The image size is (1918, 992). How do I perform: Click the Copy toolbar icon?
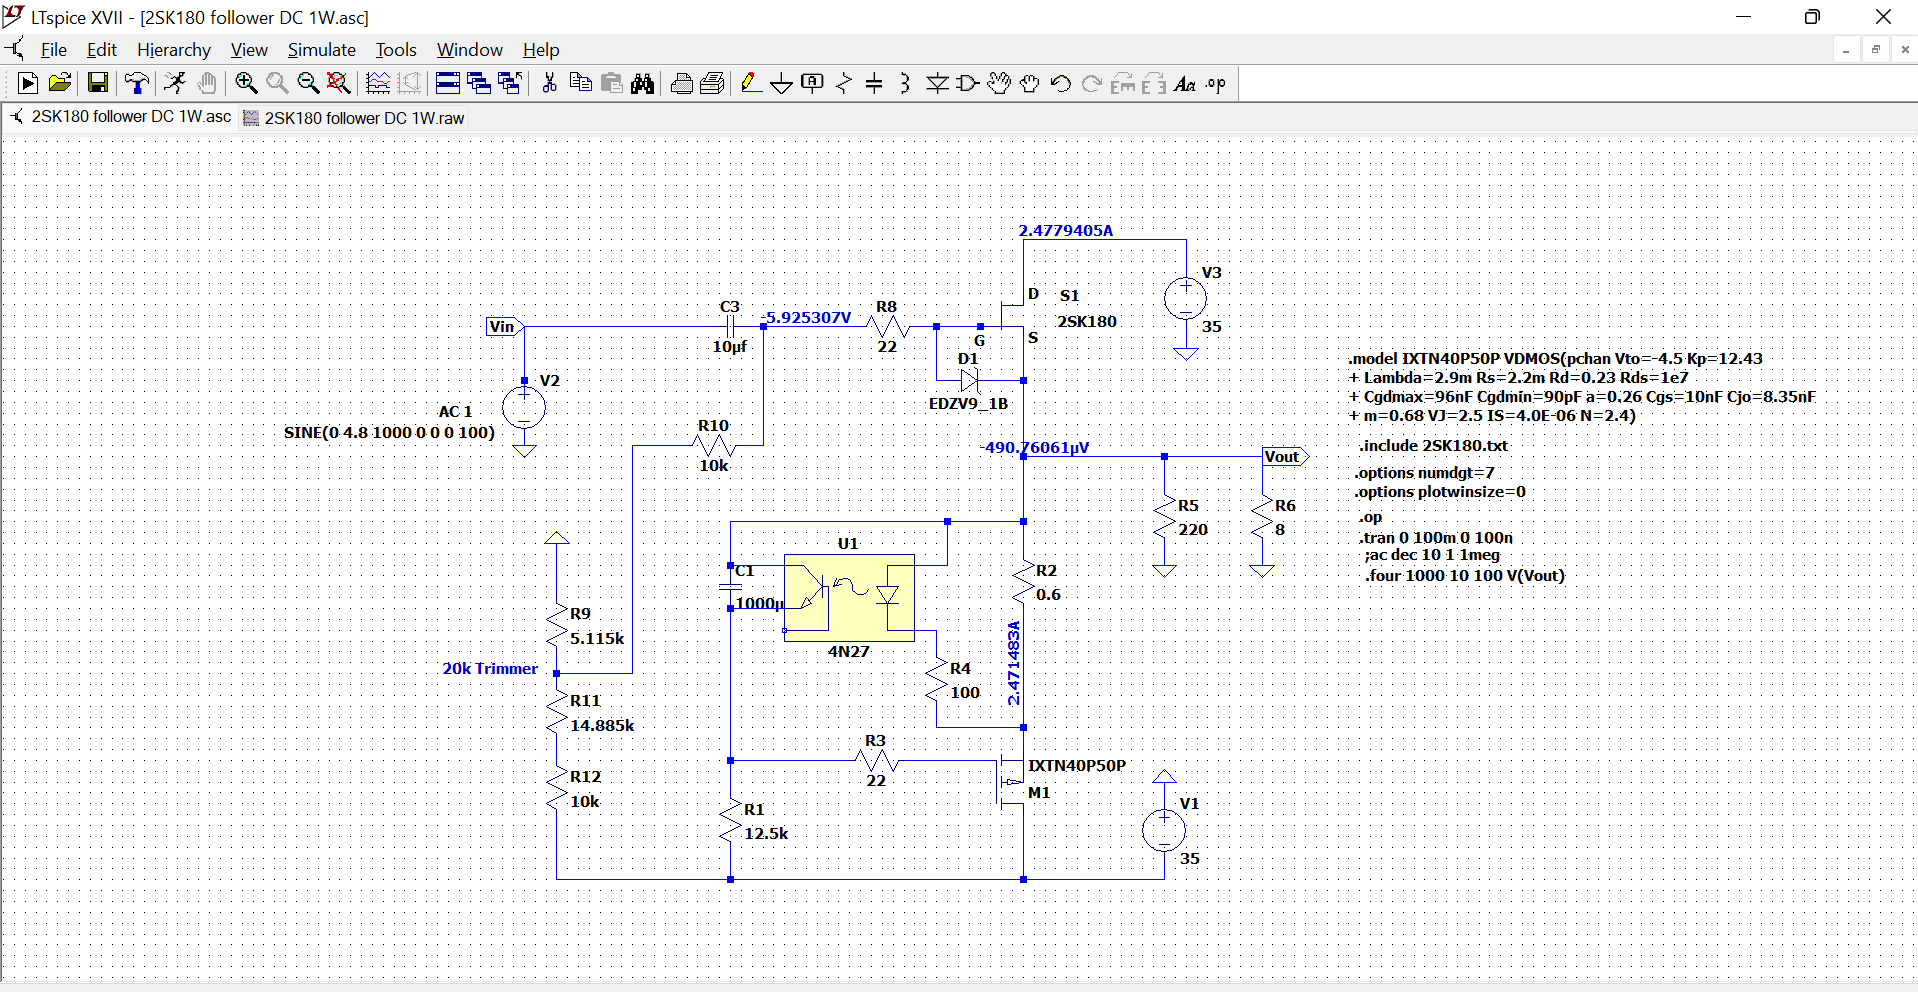[x=580, y=84]
